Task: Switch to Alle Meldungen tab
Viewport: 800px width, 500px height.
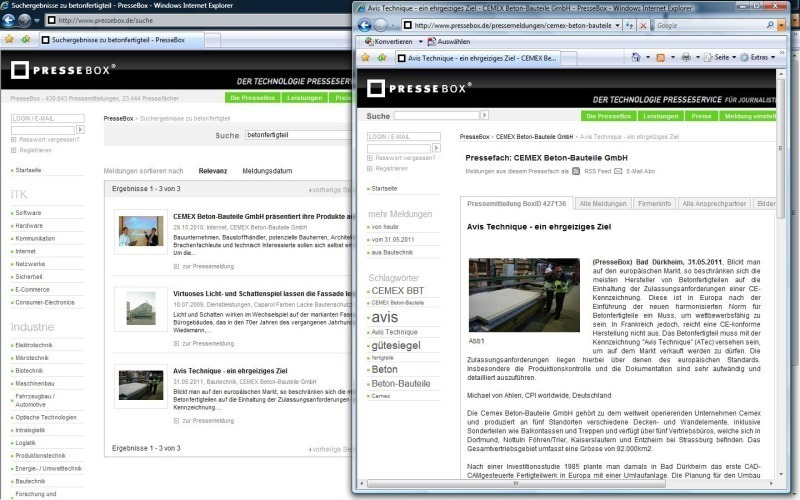Action: 603,204
